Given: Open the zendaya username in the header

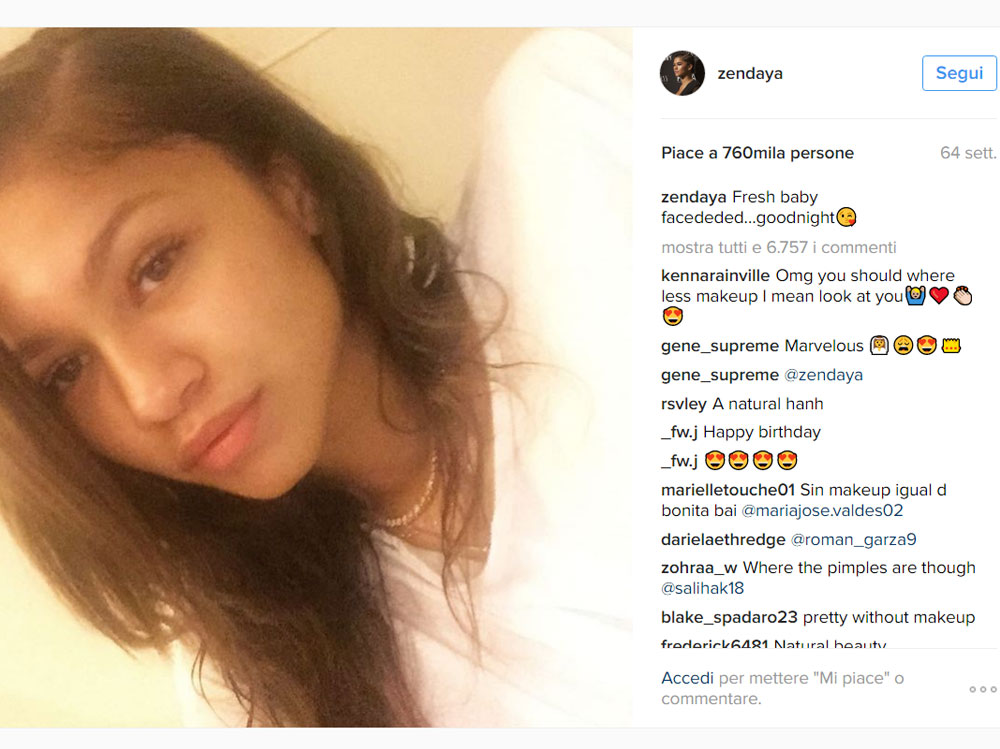Looking at the screenshot, I should pos(749,73).
